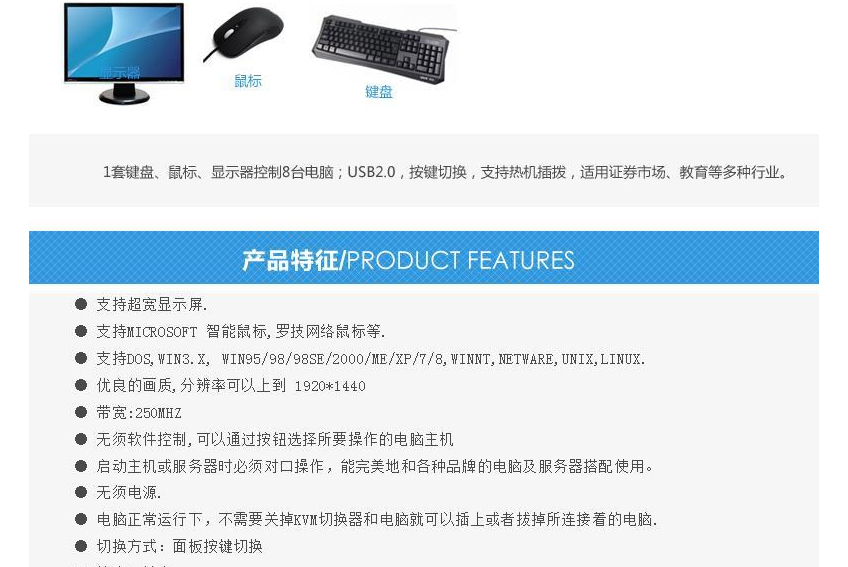Click the bullet beside 启动主机或服务器 line
This screenshot has width=848, height=567.
pos(81,466)
